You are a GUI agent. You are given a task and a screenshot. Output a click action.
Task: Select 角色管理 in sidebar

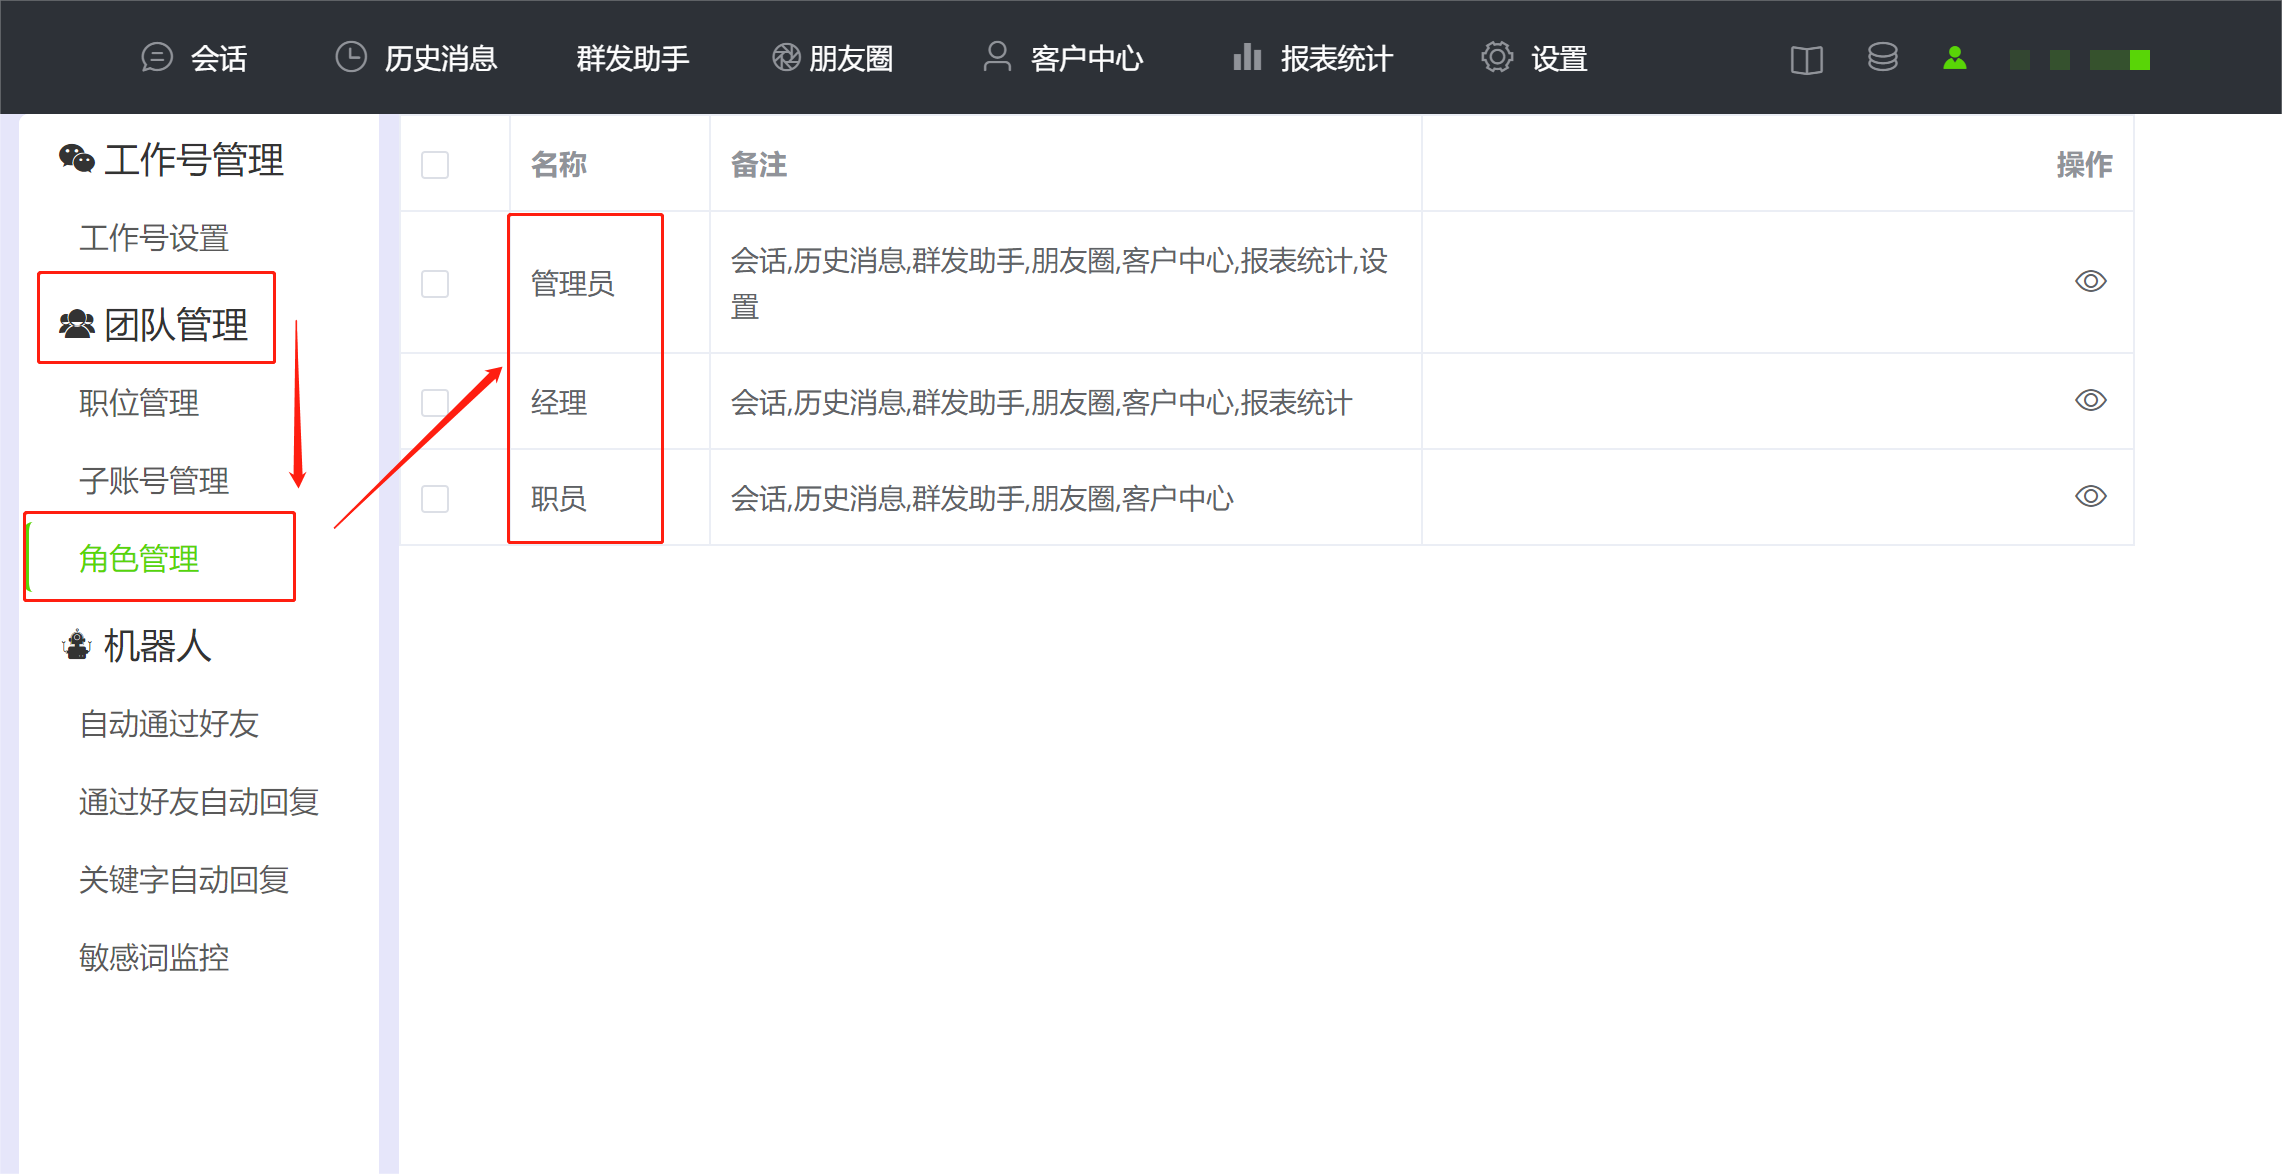139,559
